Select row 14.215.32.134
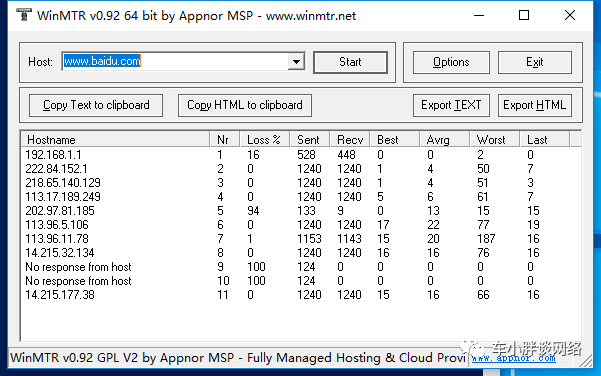Viewport: 601px width, 376px height. tap(300, 253)
